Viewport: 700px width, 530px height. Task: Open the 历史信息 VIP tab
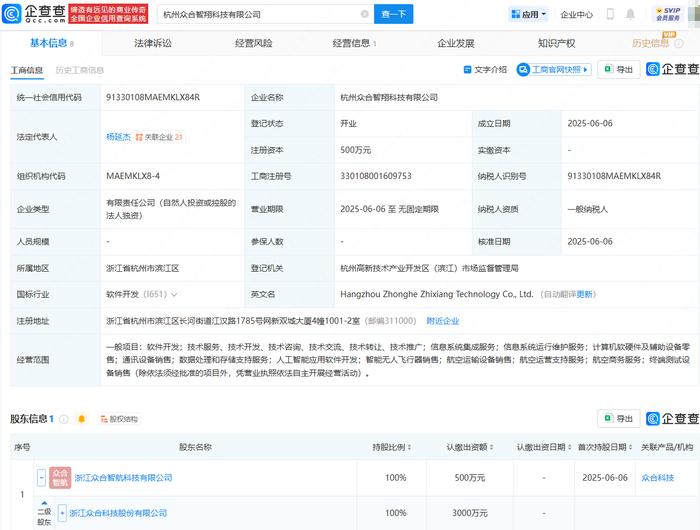(650, 43)
